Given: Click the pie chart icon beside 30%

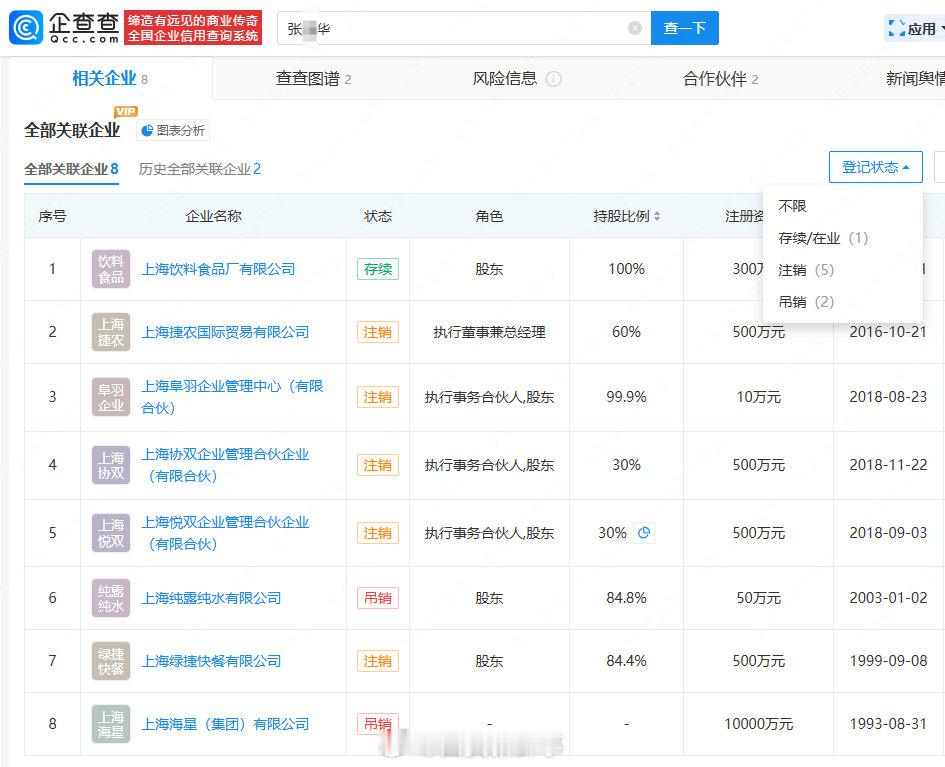Looking at the screenshot, I should (x=644, y=533).
